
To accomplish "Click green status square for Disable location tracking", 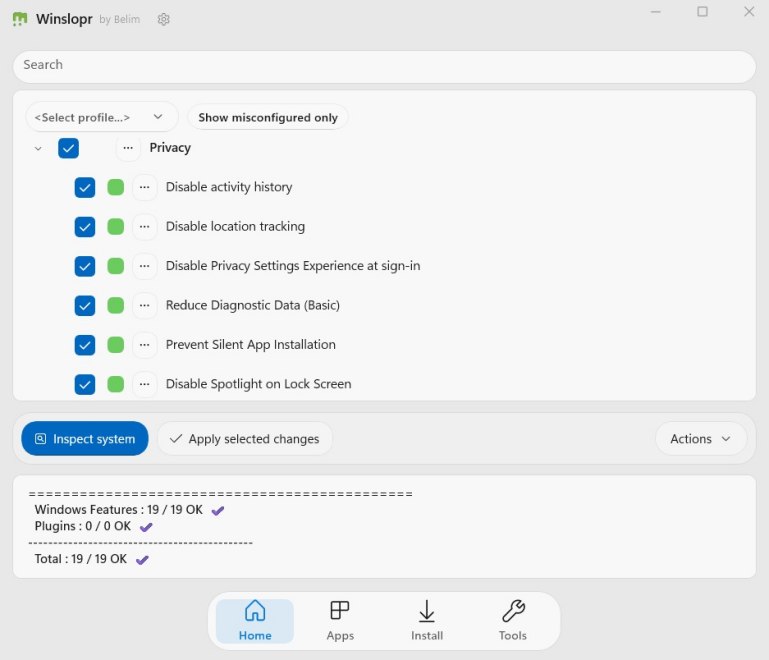I will [116, 227].
